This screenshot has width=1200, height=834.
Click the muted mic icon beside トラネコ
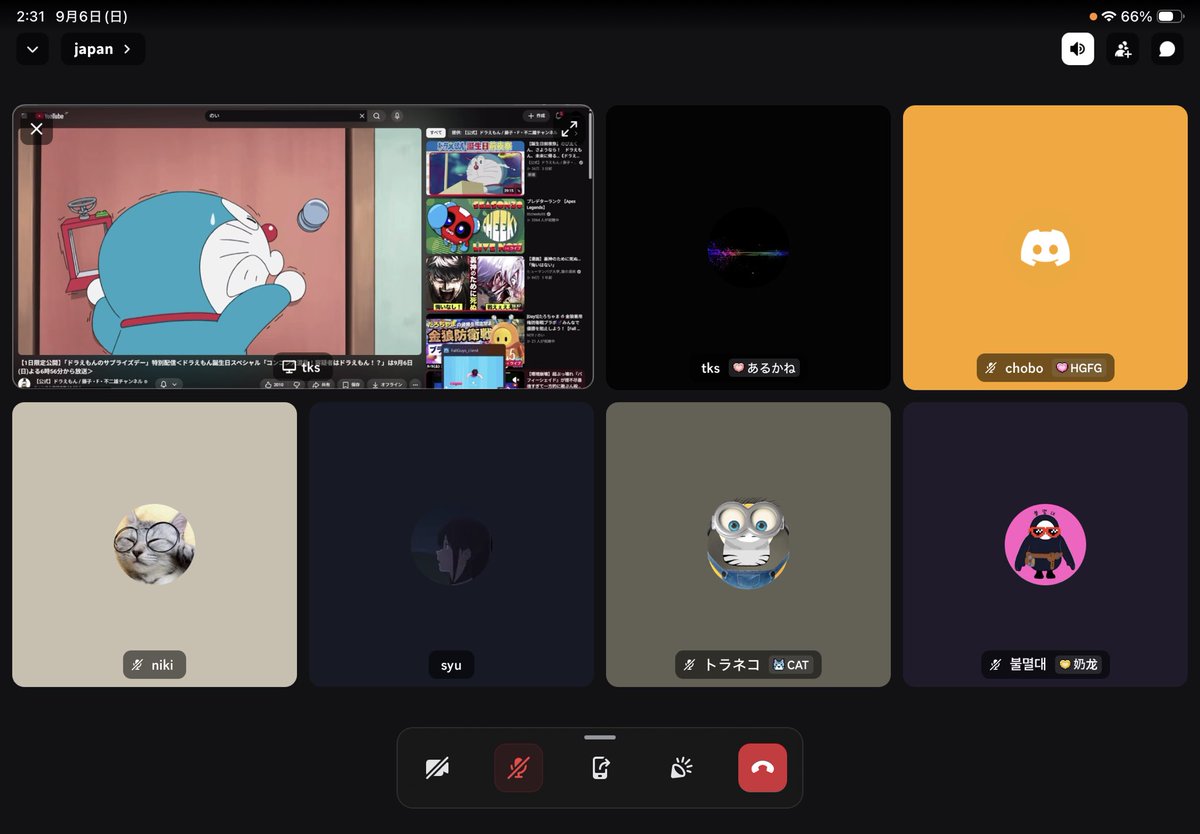click(689, 665)
